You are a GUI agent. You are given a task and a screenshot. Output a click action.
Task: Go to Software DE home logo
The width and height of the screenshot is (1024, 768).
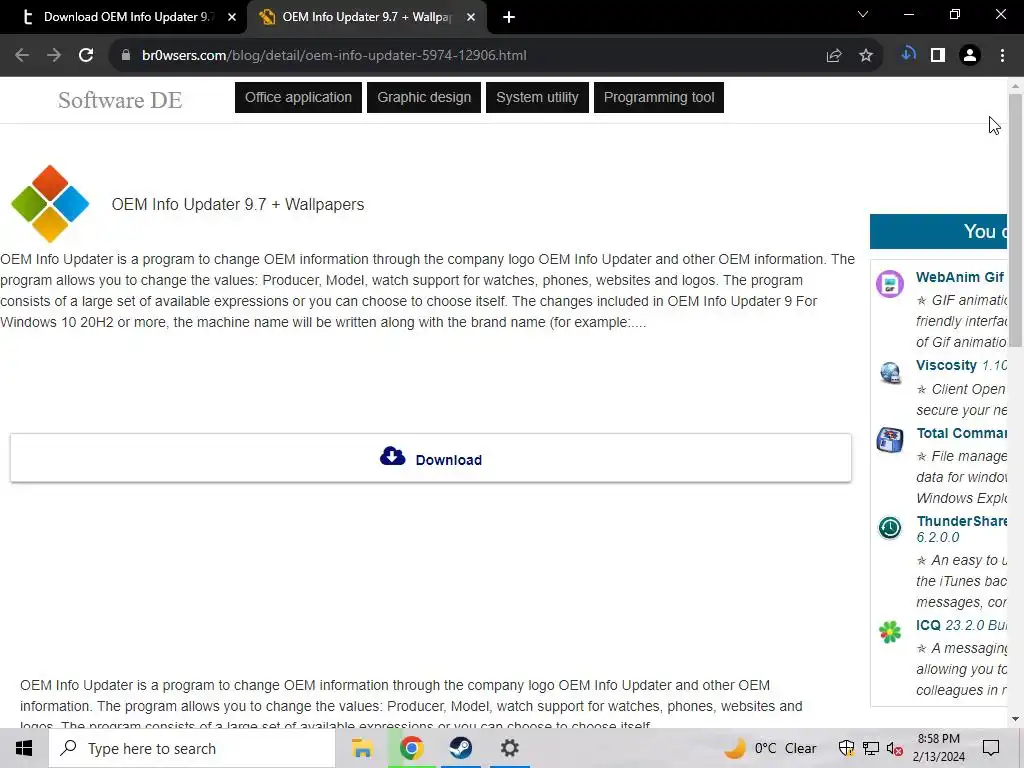point(120,100)
